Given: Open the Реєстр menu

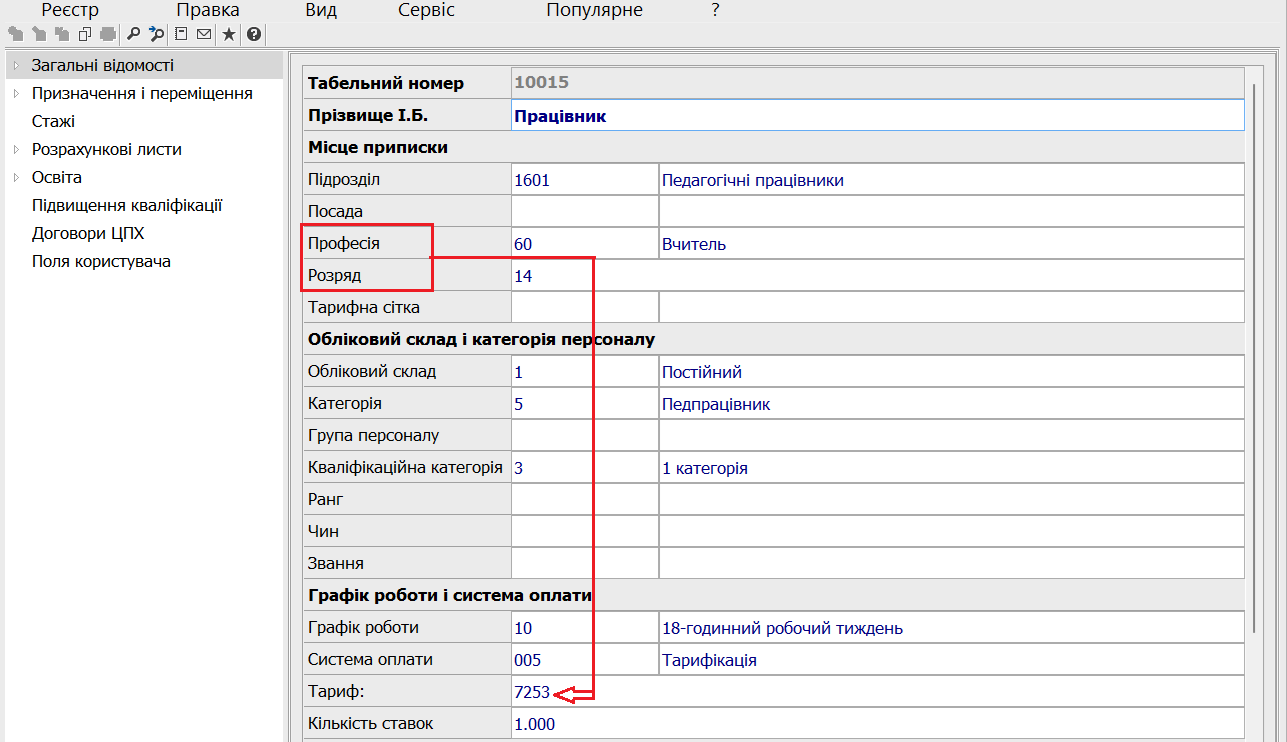Looking at the screenshot, I should [70, 10].
